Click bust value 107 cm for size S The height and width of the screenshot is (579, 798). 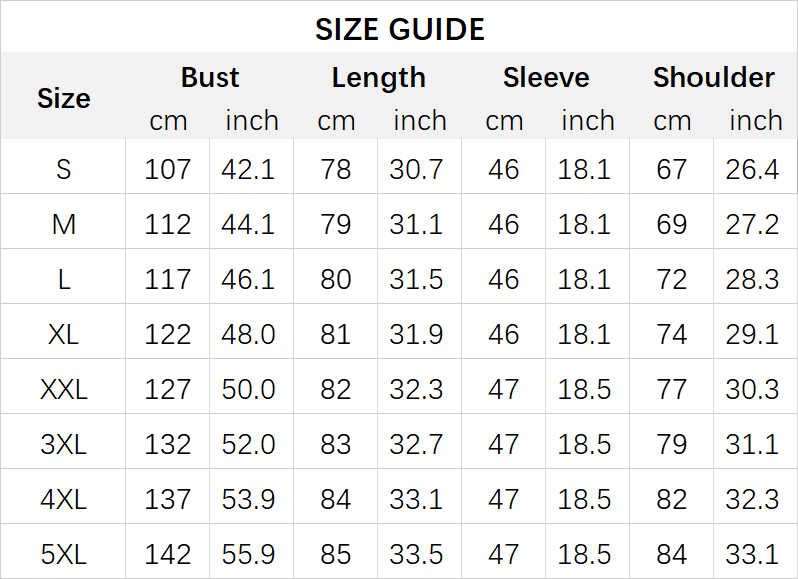tap(167, 169)
